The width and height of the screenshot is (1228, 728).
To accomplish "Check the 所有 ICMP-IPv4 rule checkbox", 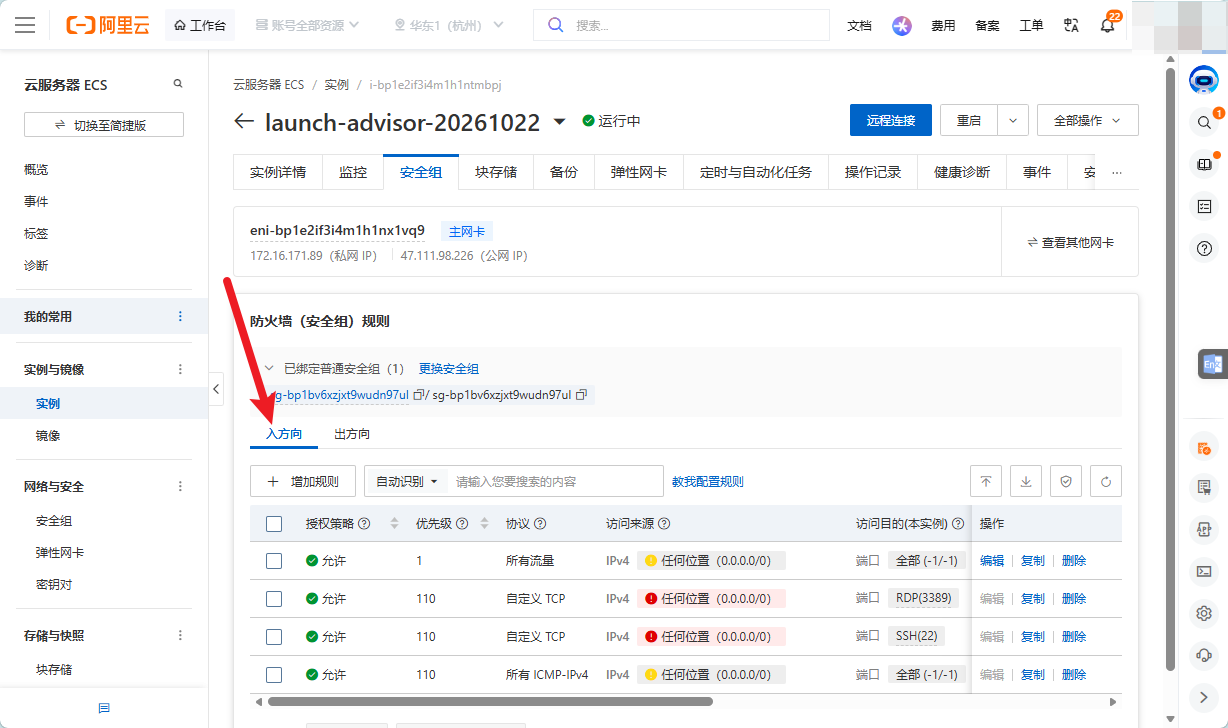I will [274, 675].
